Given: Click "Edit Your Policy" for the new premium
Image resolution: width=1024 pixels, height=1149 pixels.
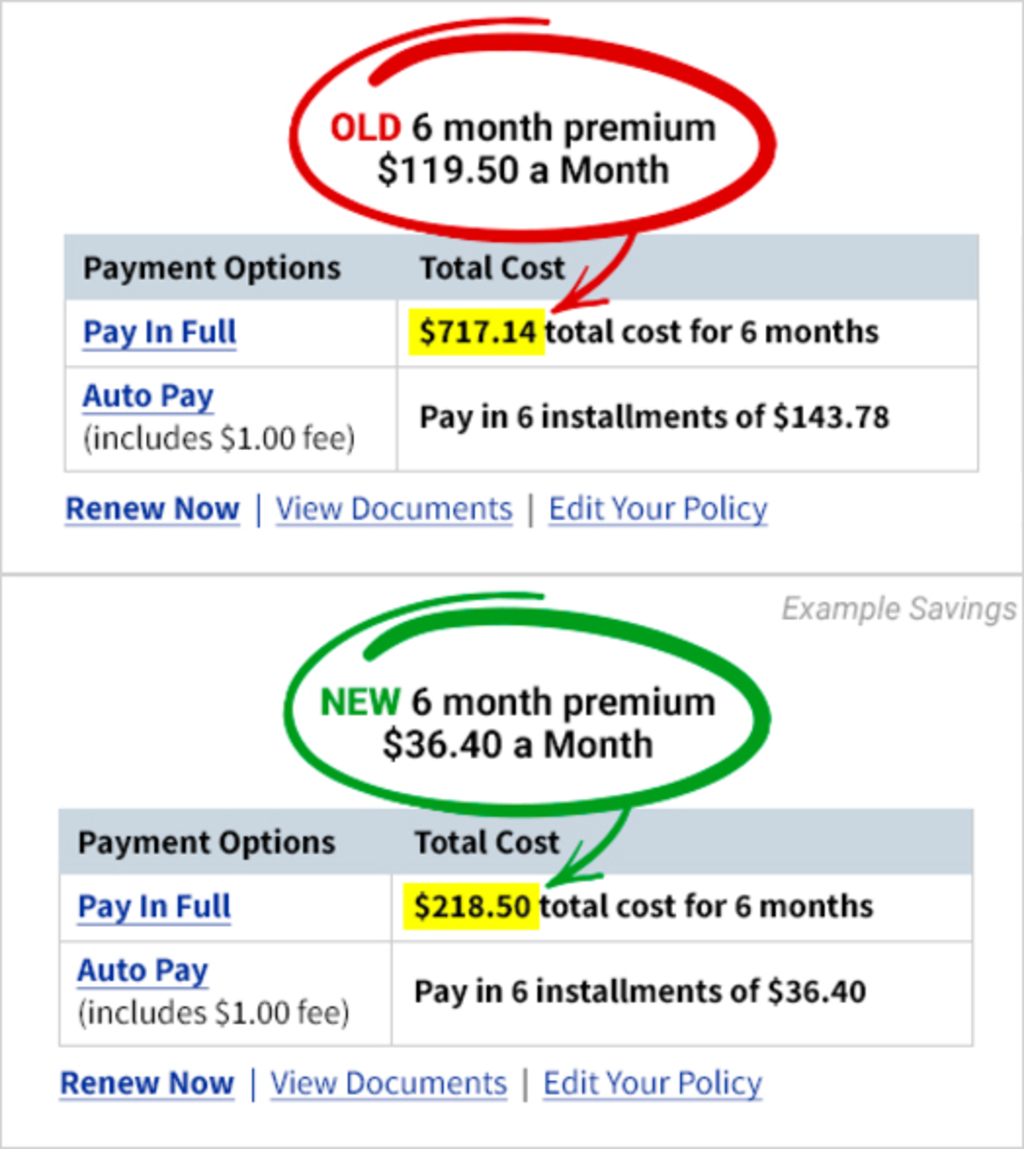Looking at the screenshot, I should pos(652,1083).
